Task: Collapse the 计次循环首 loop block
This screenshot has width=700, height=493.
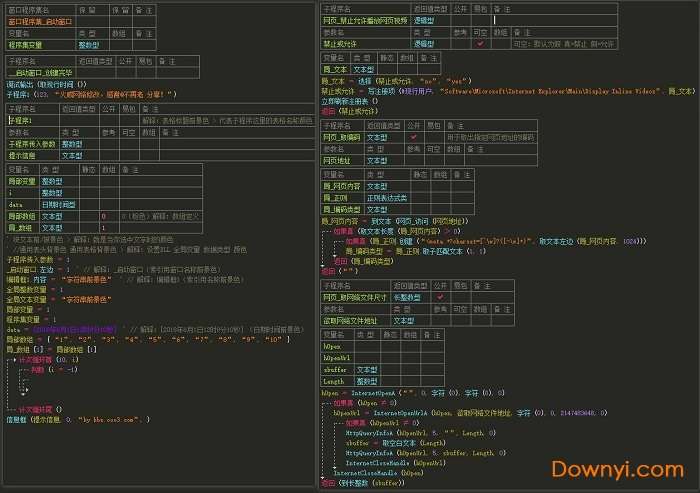Action: [x=10, y=359]
